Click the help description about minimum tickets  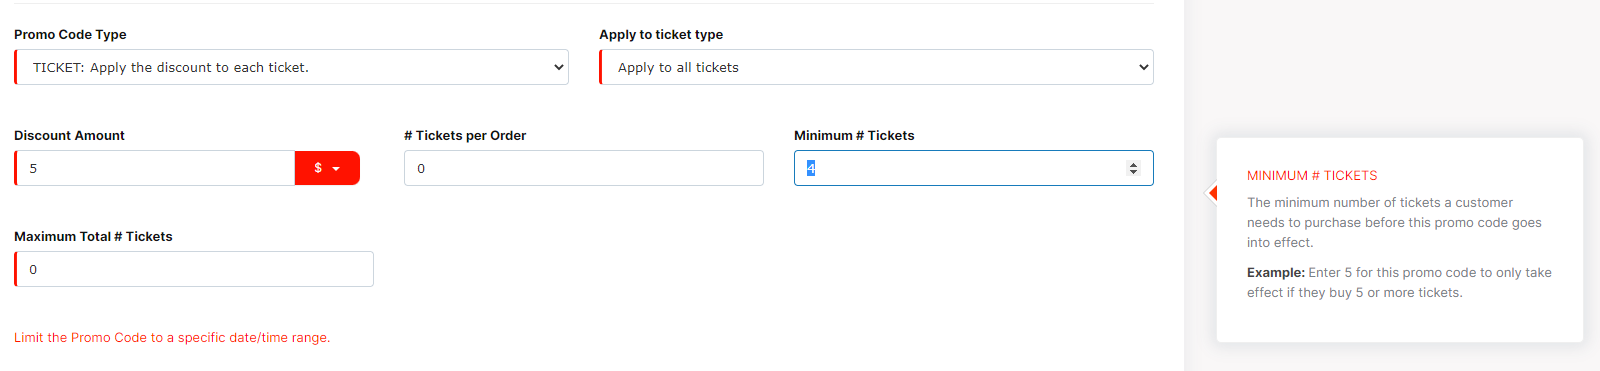pos(1394,222)
